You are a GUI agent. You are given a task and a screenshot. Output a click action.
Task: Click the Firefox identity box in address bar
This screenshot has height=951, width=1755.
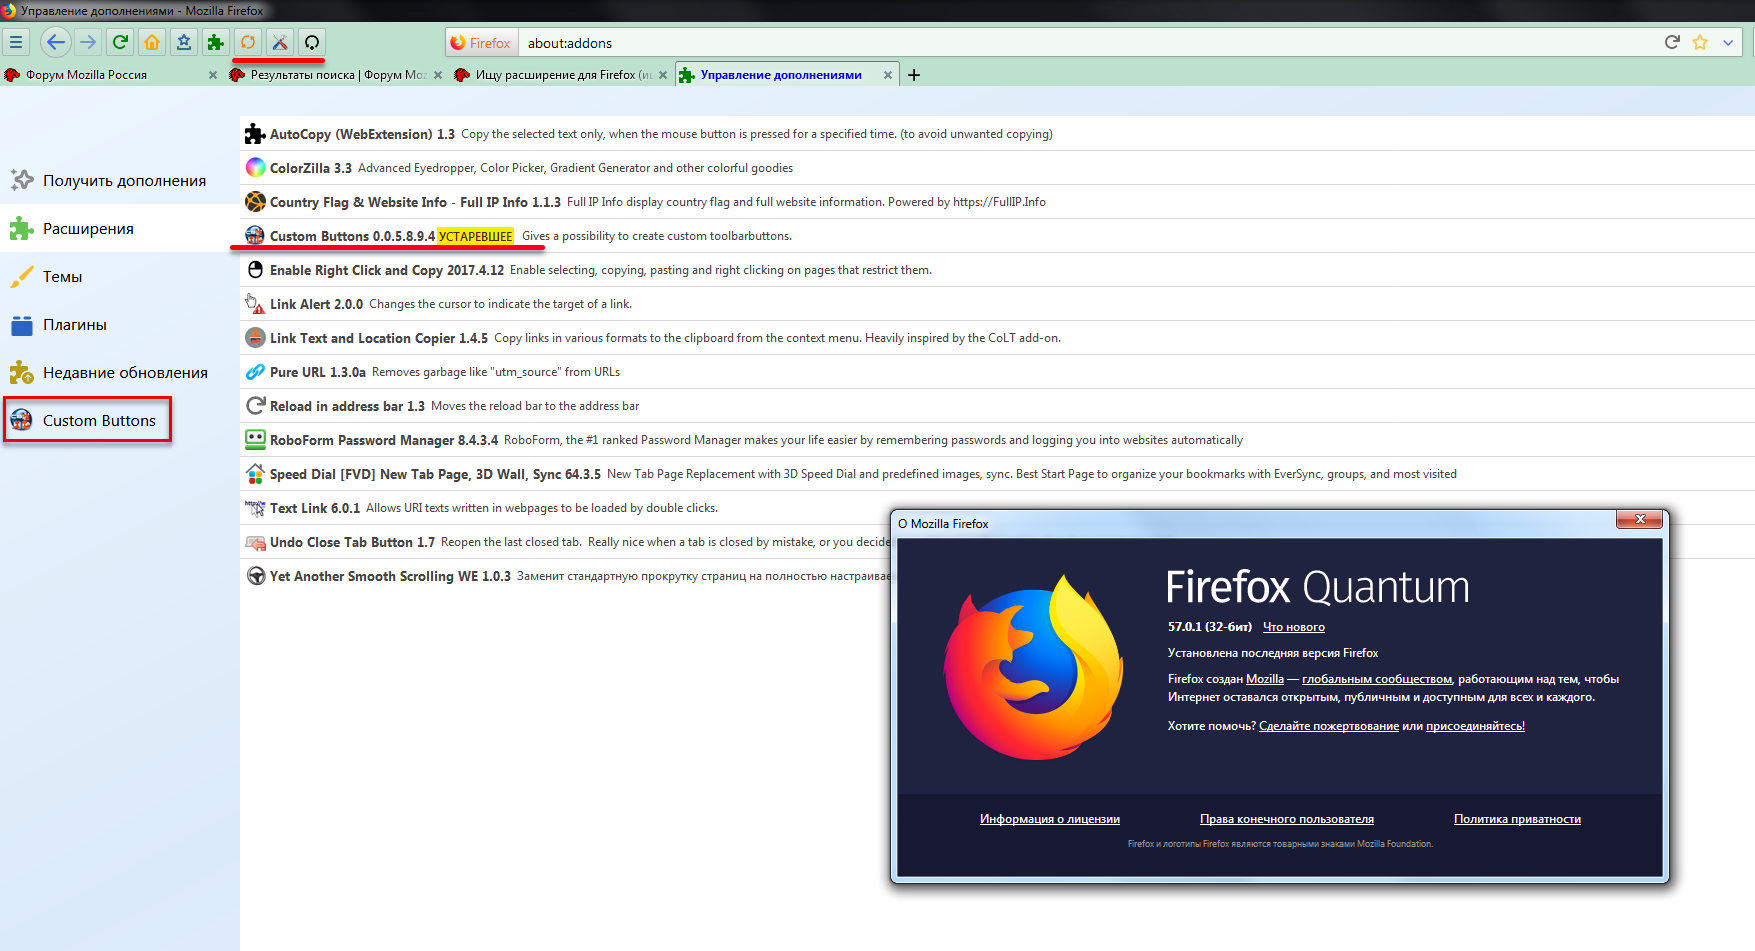(x=481, y=43)
